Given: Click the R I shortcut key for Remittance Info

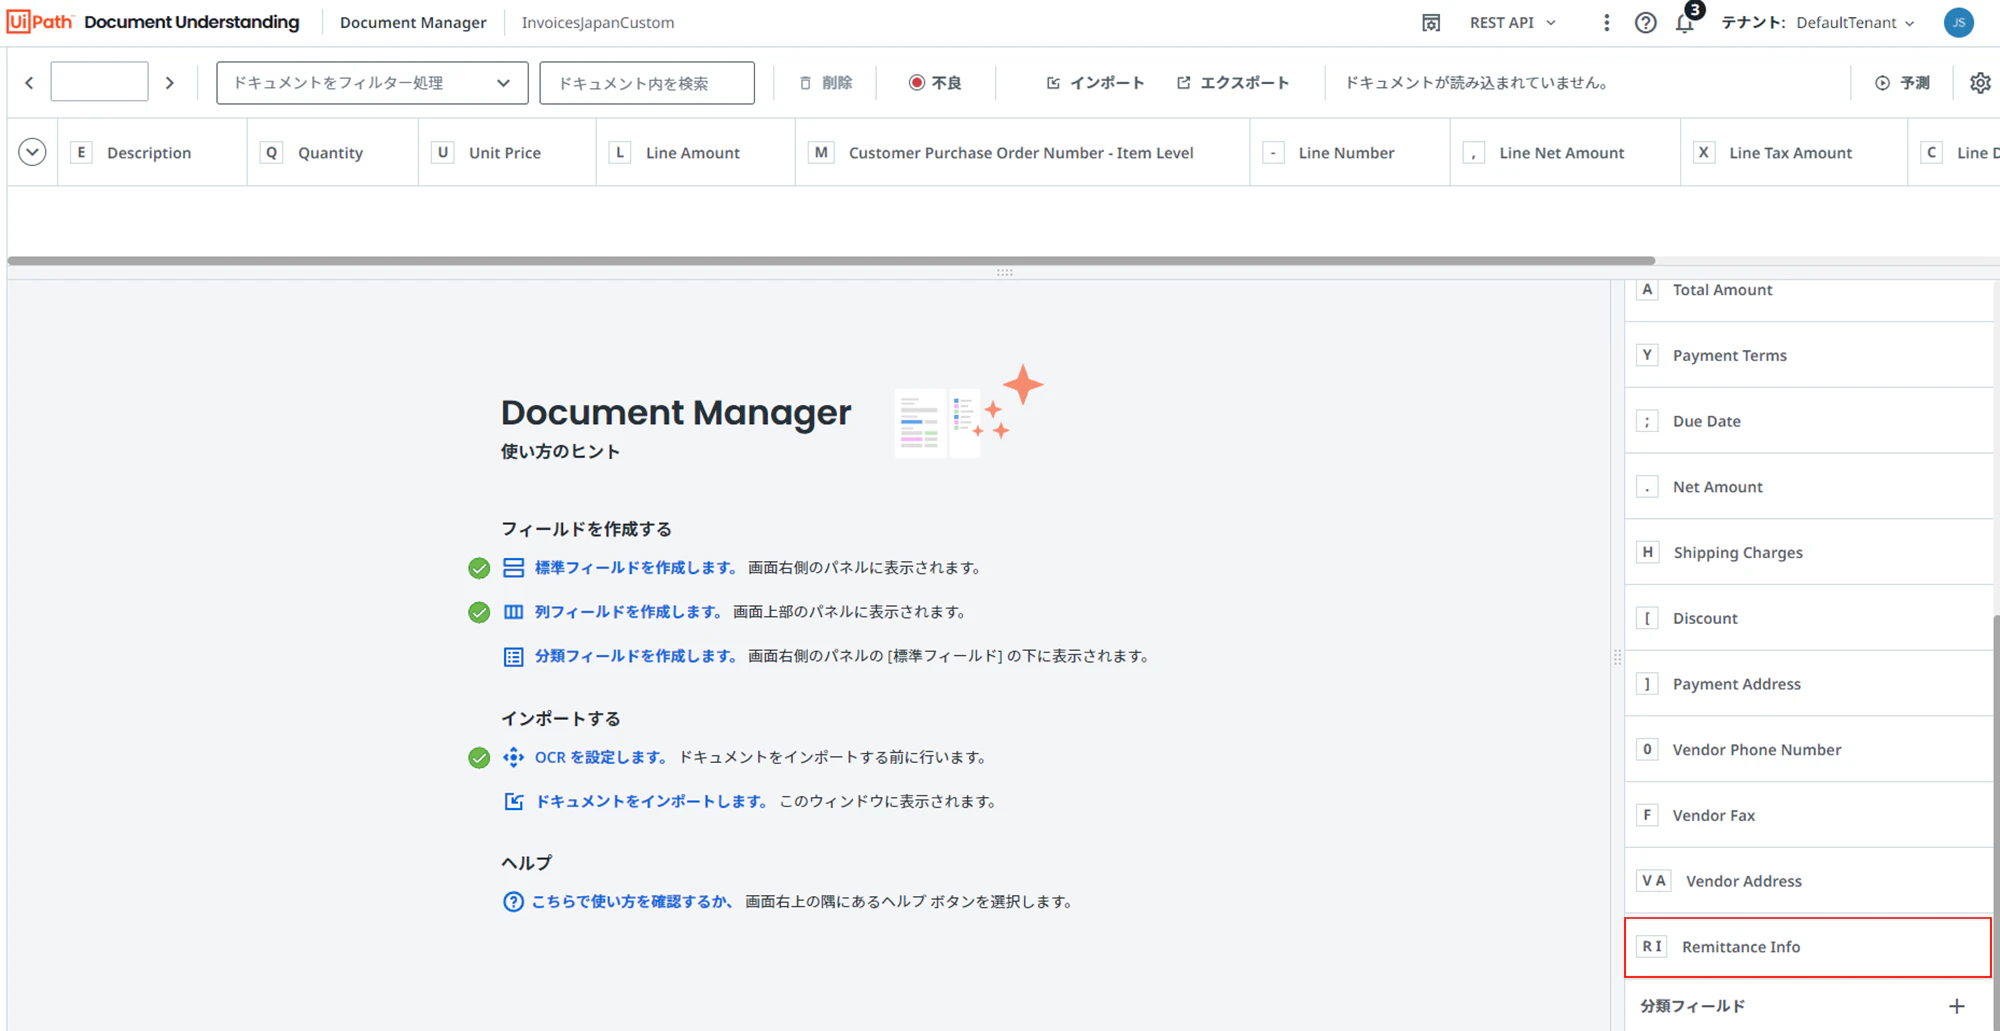Looking at the screenshot, I should pos(1651,946).
